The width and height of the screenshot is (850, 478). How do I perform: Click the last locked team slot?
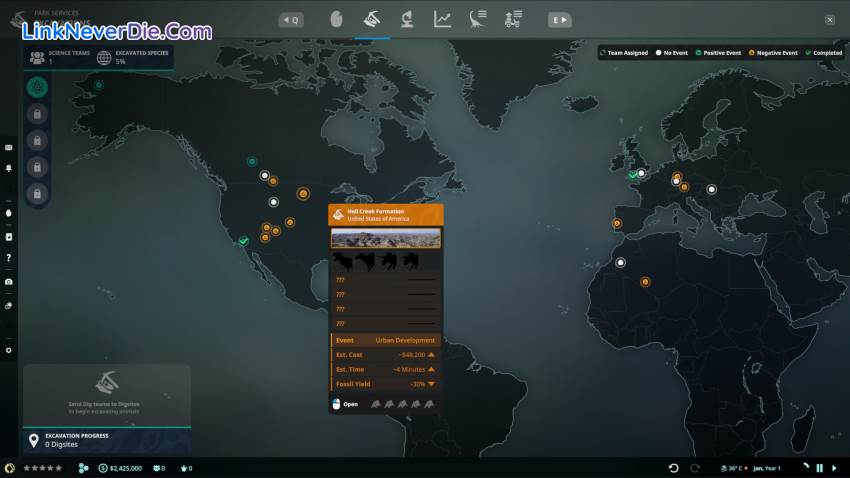[37, 193]
